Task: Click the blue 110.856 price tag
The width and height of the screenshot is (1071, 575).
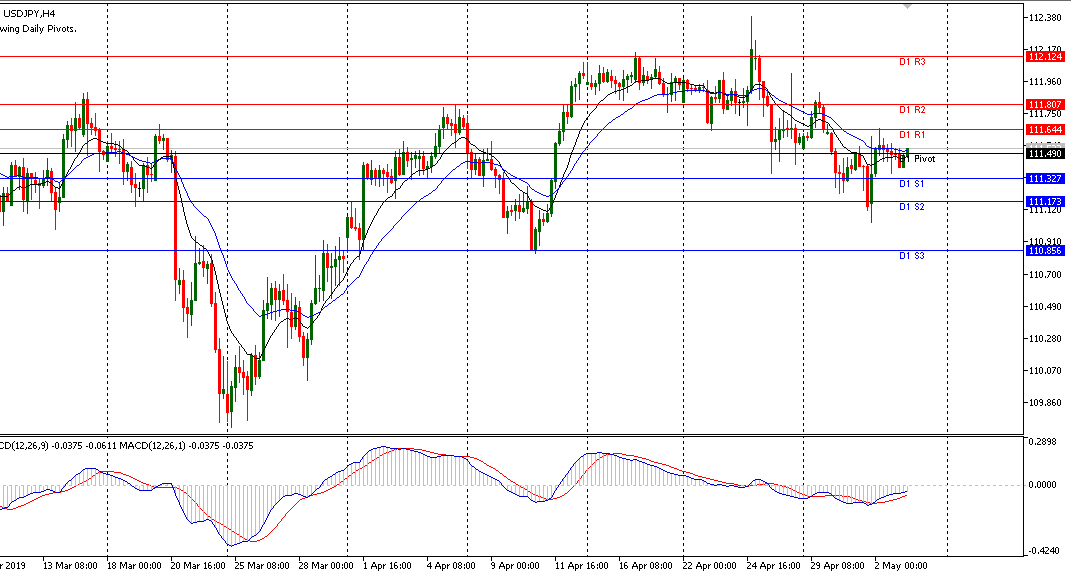Action: click(1044, 250)
